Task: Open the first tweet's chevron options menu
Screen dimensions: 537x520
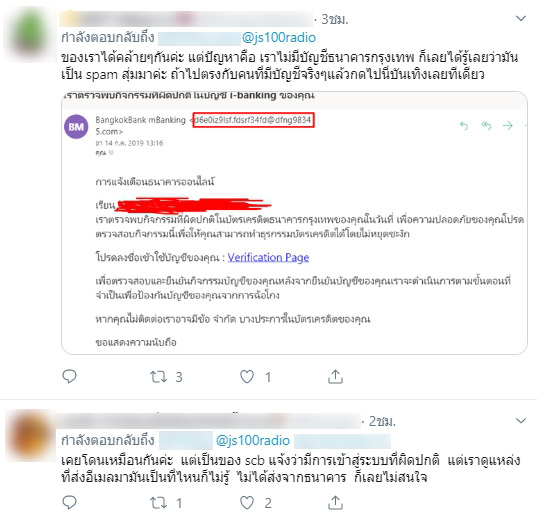Action: (521, 18)
